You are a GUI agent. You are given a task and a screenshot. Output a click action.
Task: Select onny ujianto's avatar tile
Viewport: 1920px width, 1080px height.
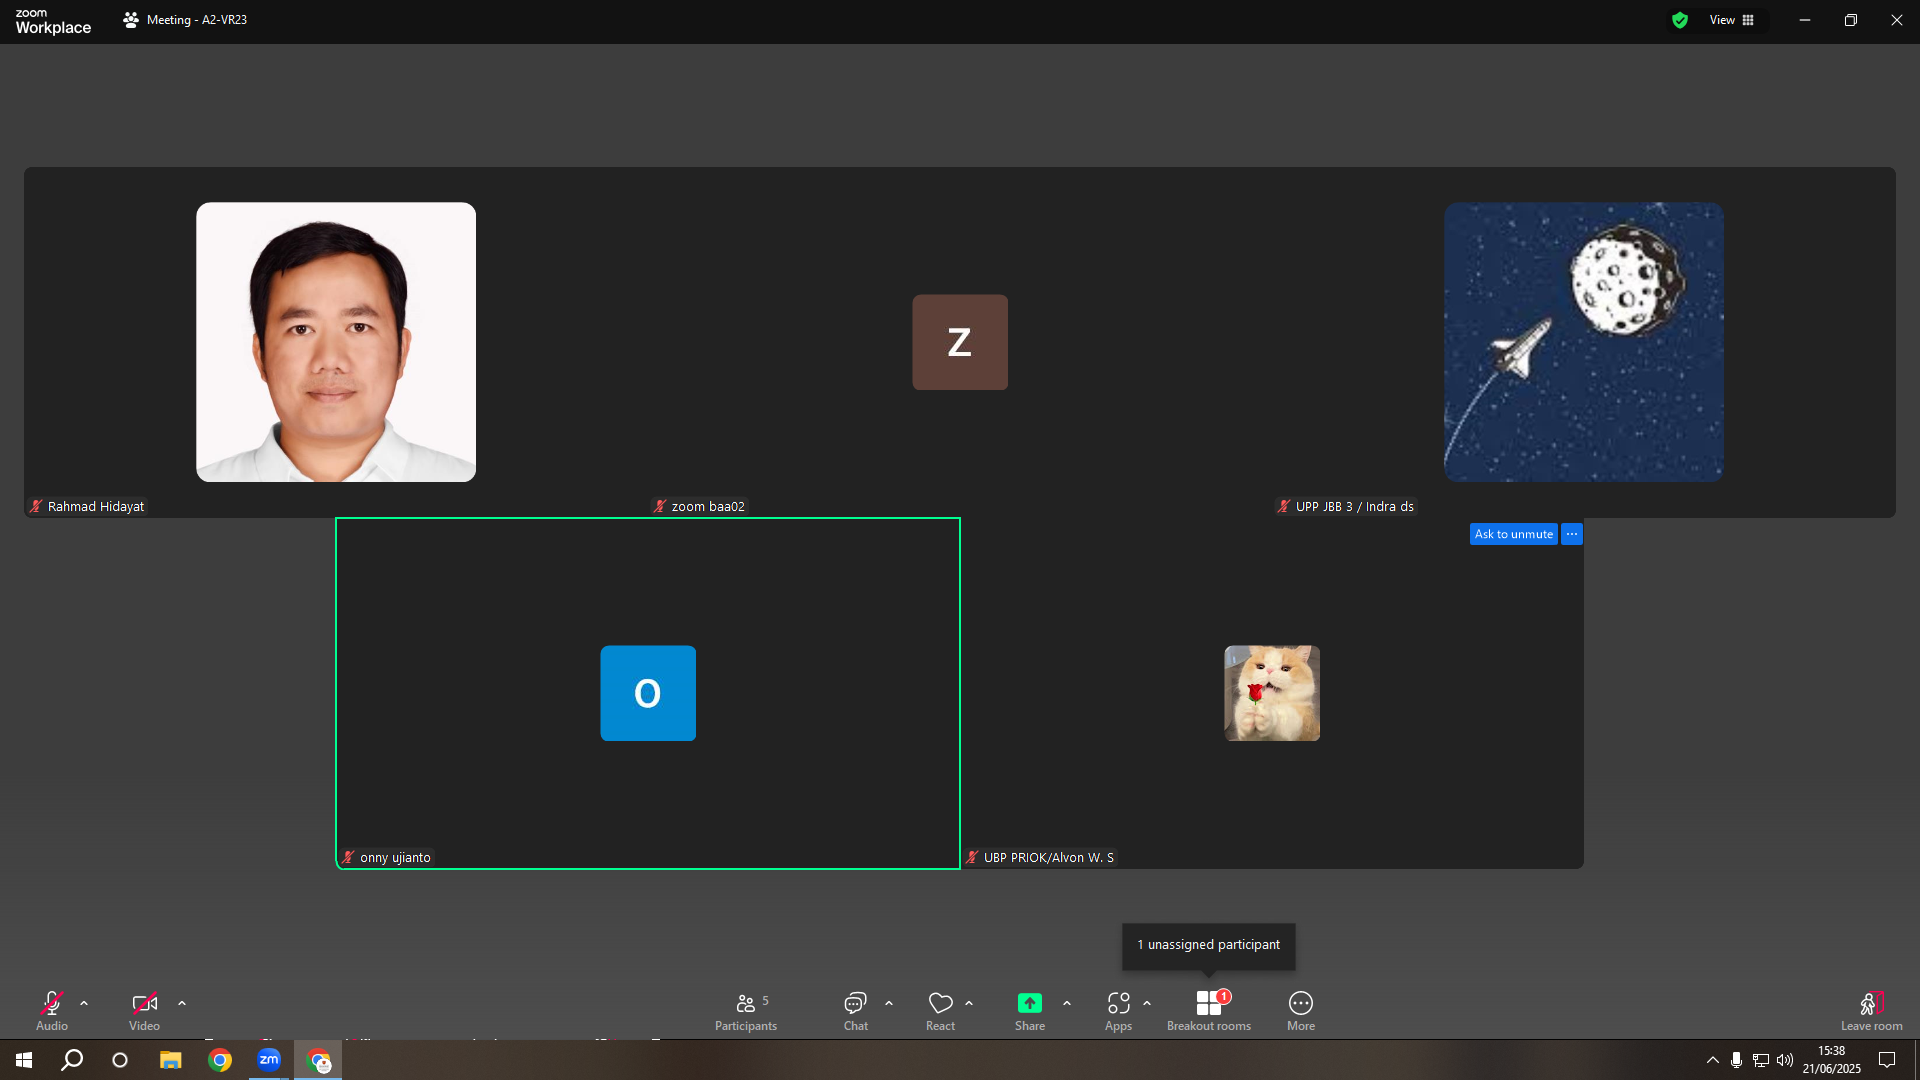pyautogui.click(x=648, y=693)
